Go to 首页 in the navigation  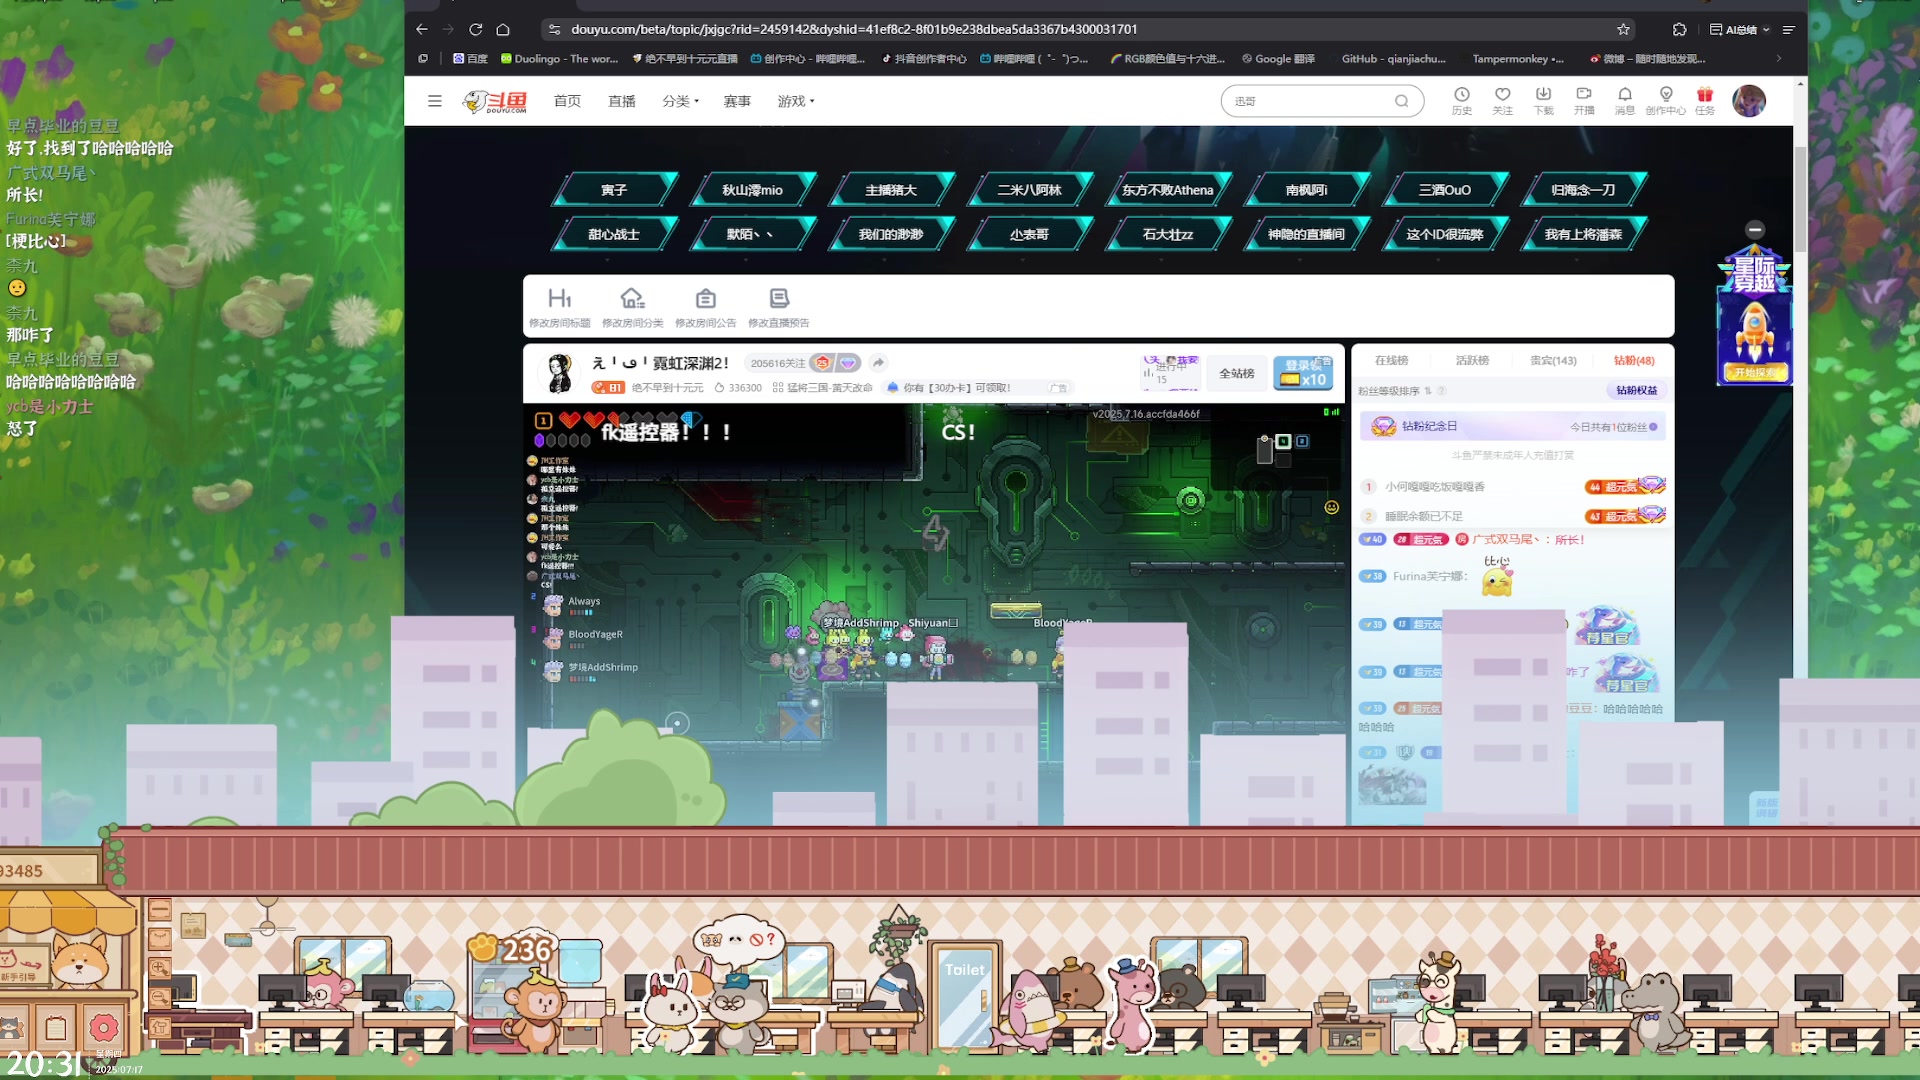click(x=567, y=101)
